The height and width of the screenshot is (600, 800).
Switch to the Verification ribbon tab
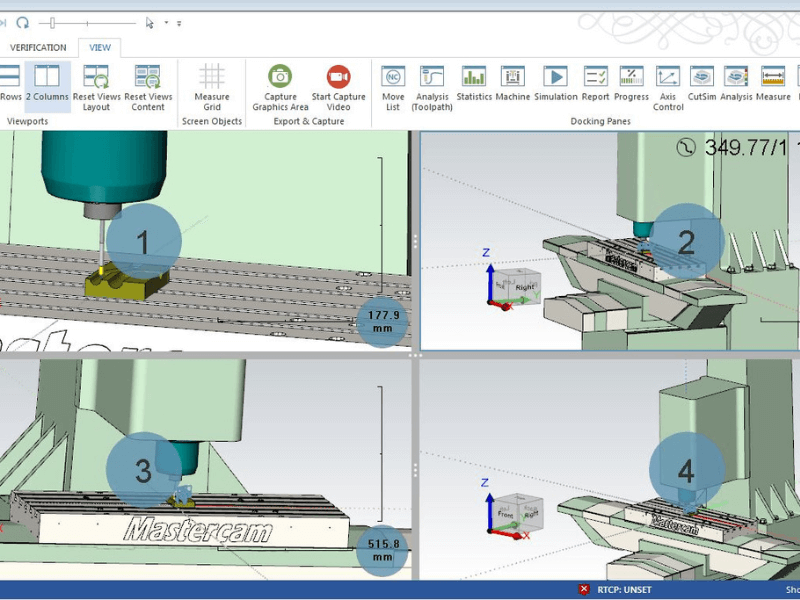coord(38,47)
